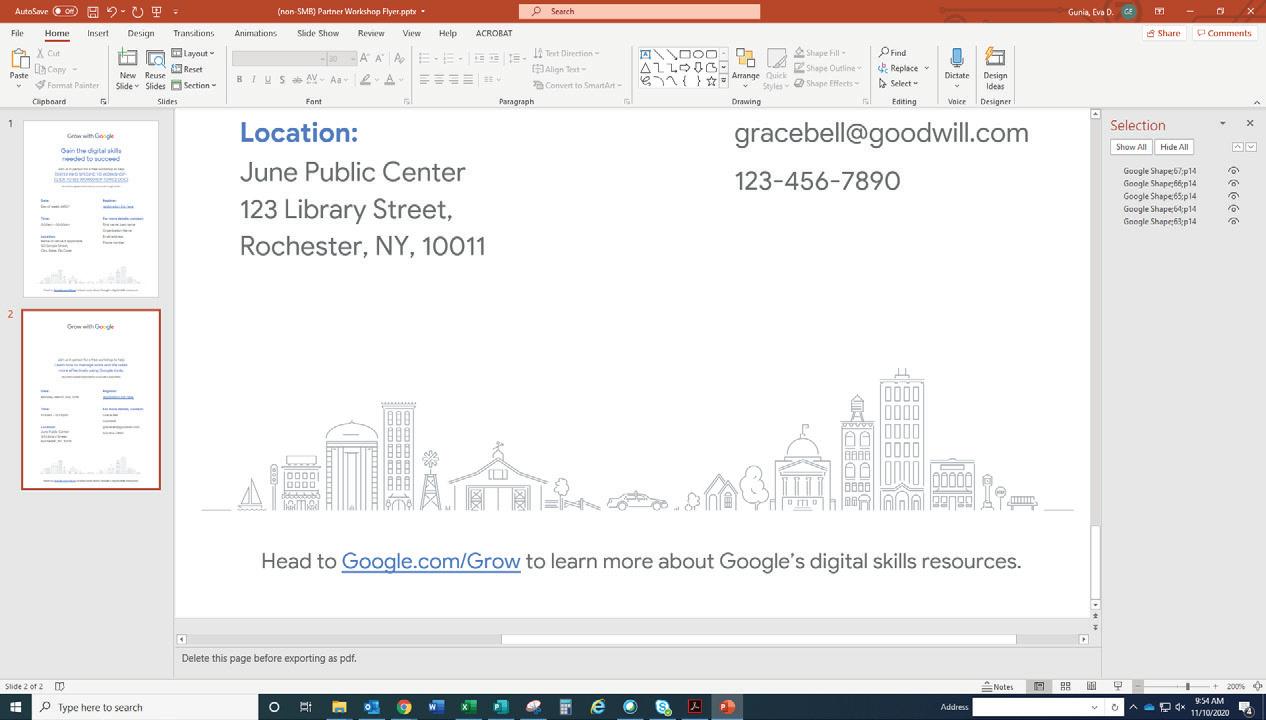Start Slide Show from status bar
This screenshot has width=1266, height=720.
[x=1117, y=686]
